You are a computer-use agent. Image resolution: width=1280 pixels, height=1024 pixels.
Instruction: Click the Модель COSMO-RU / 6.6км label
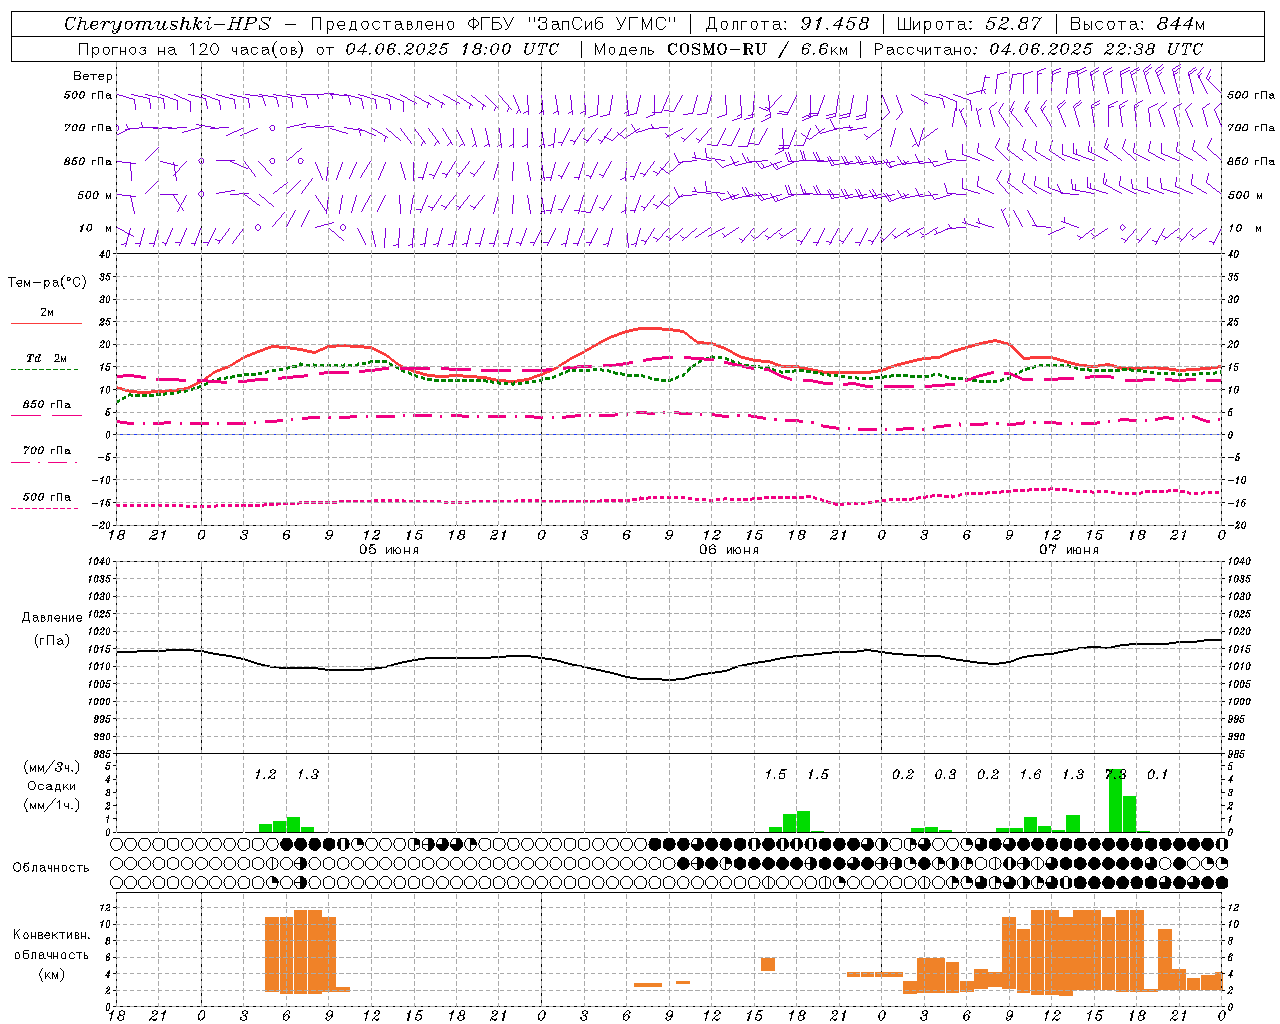720,48
